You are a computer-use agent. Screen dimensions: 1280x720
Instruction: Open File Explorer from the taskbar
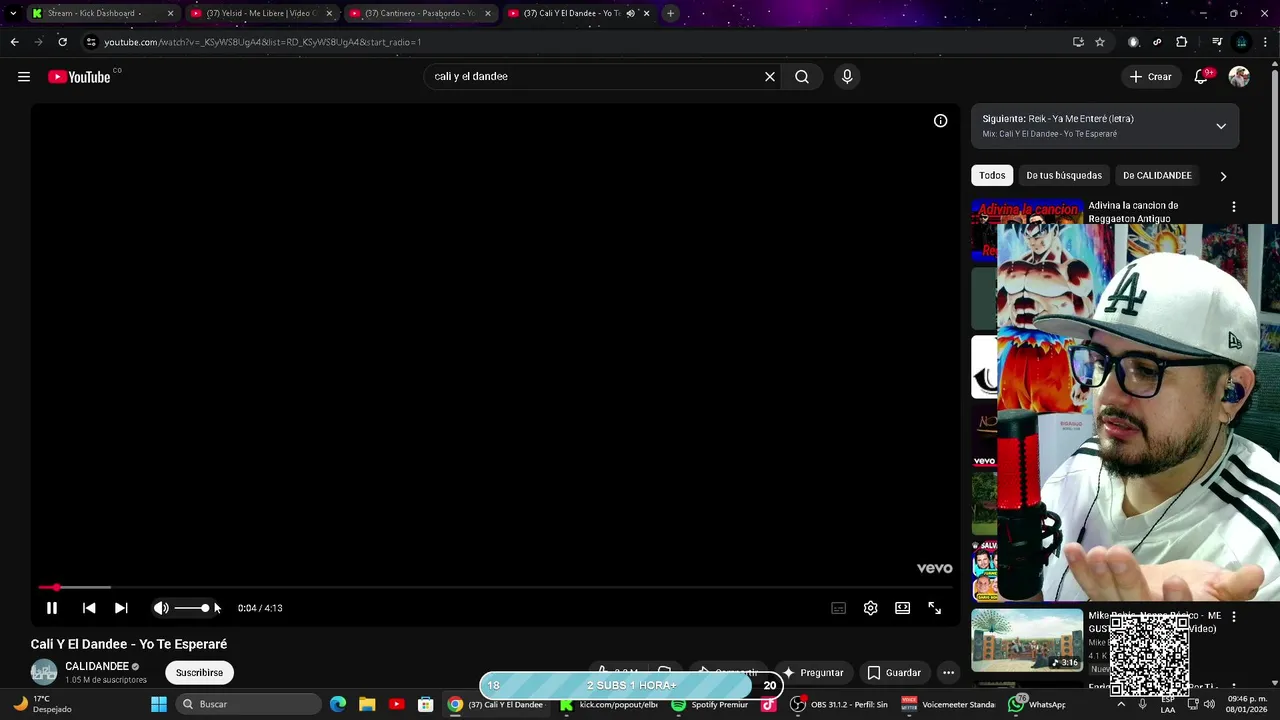point(367,704)
